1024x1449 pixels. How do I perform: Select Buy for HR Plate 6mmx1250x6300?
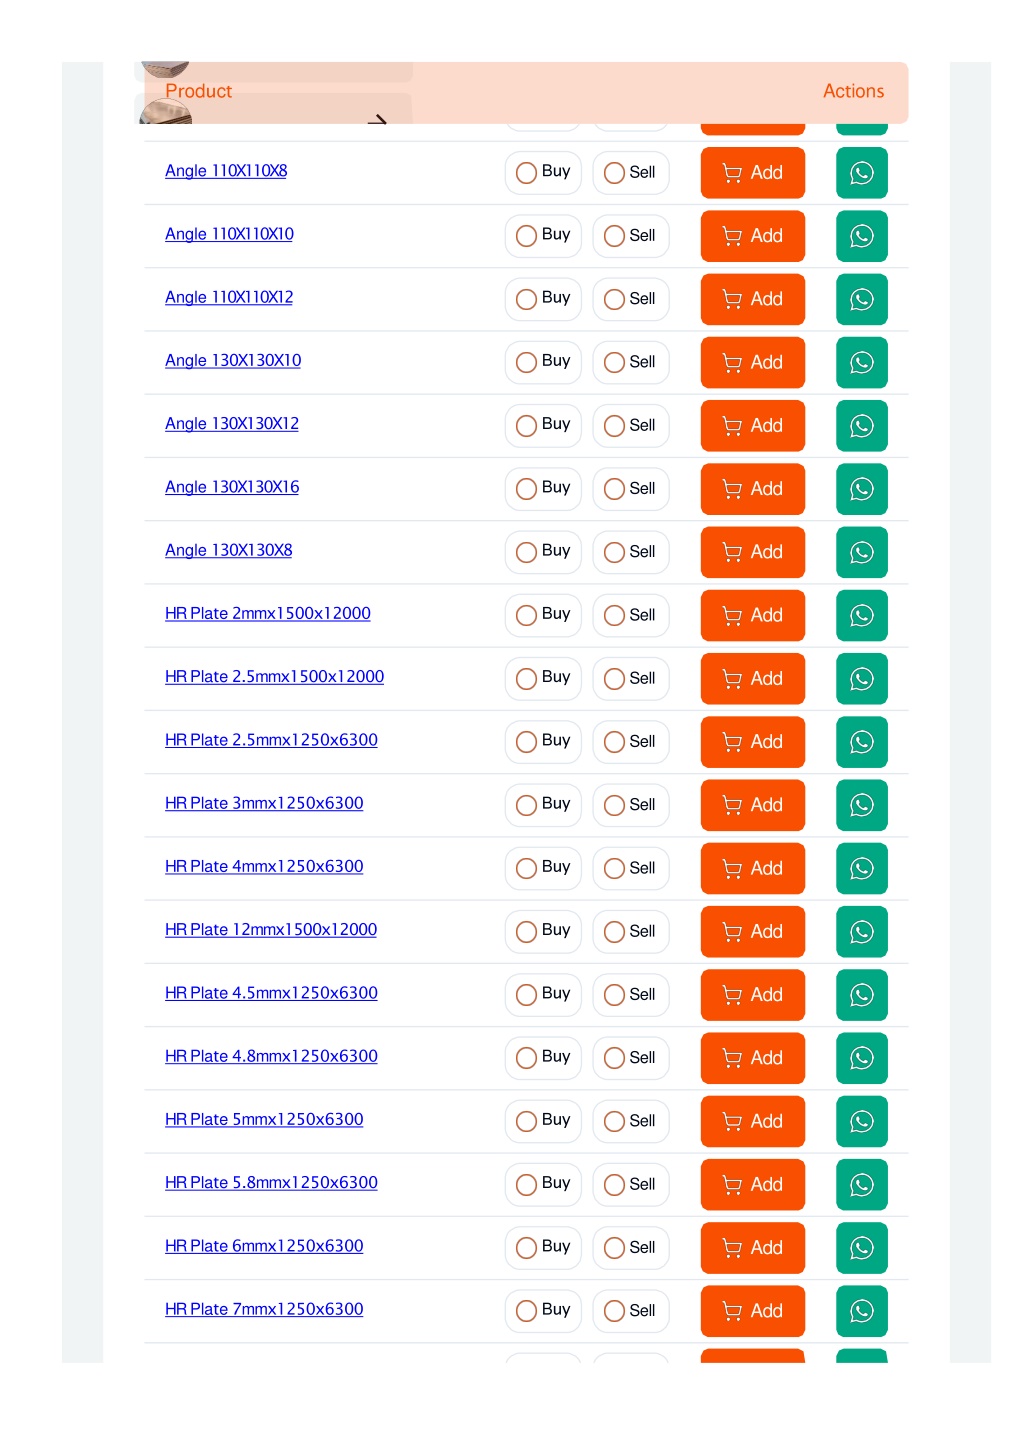543,1247
